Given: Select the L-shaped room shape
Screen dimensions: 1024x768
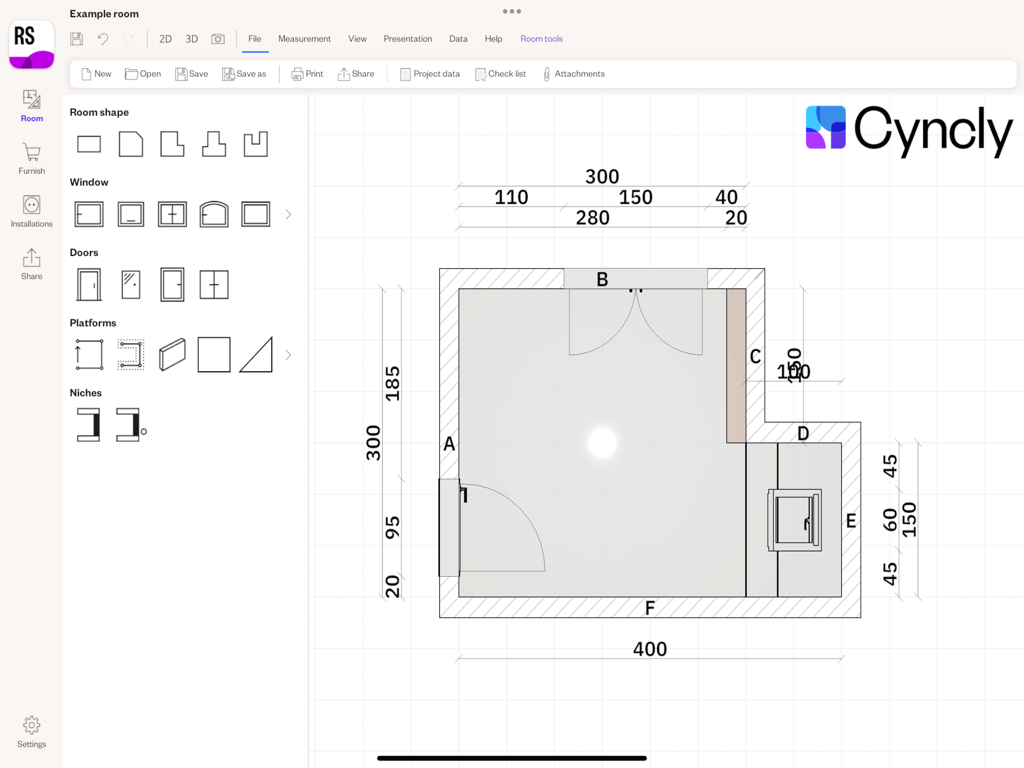Looking at the screenshot, I should (172, 143).
